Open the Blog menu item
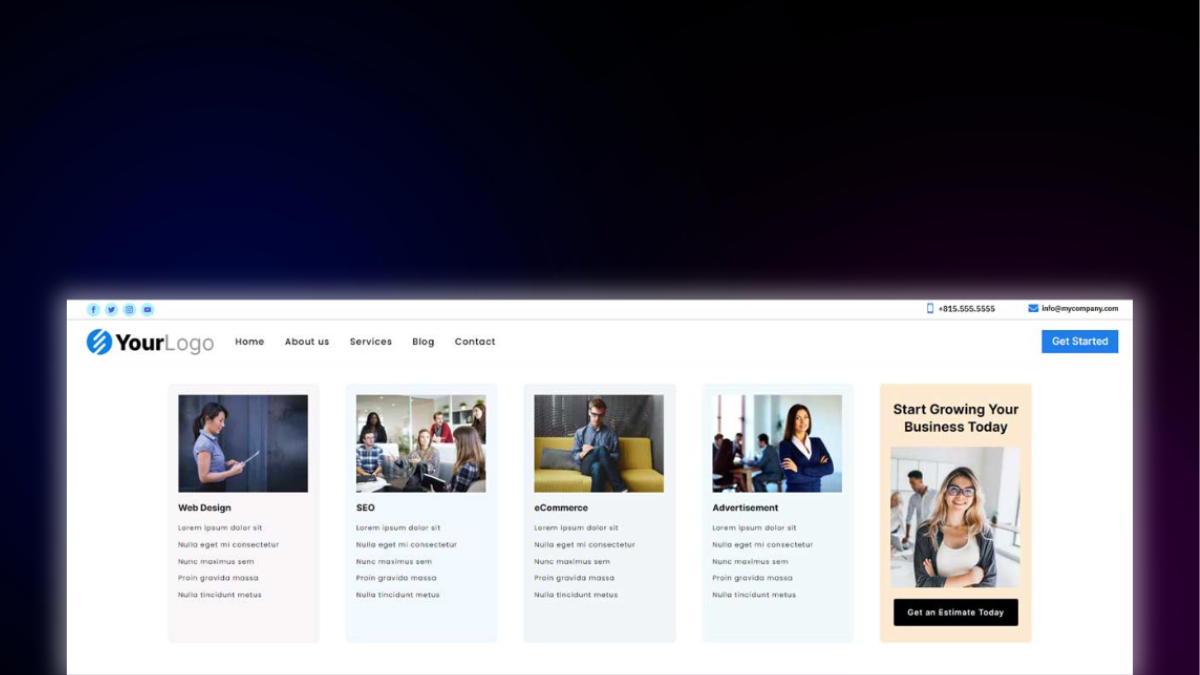Screen dimensions: 1200x675 tap(424, 342)
